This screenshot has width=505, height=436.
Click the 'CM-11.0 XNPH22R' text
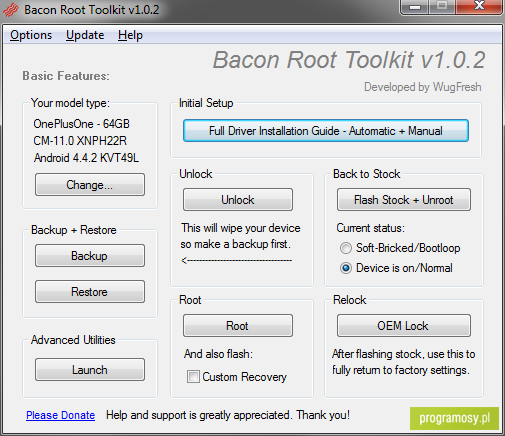point(80,141)
